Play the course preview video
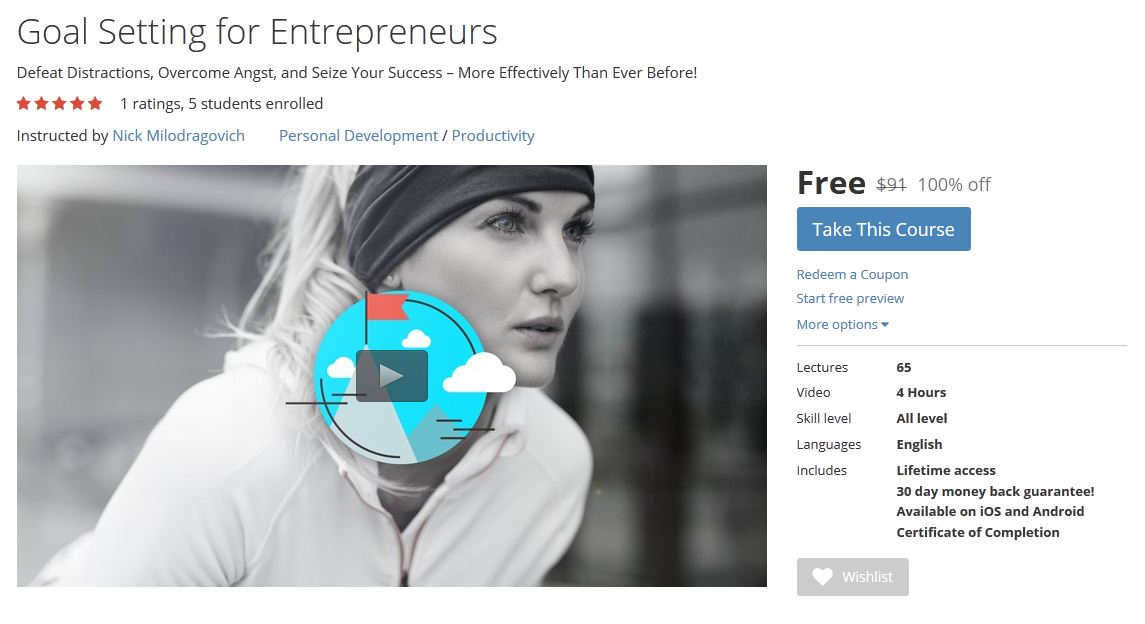 (391, 376)
